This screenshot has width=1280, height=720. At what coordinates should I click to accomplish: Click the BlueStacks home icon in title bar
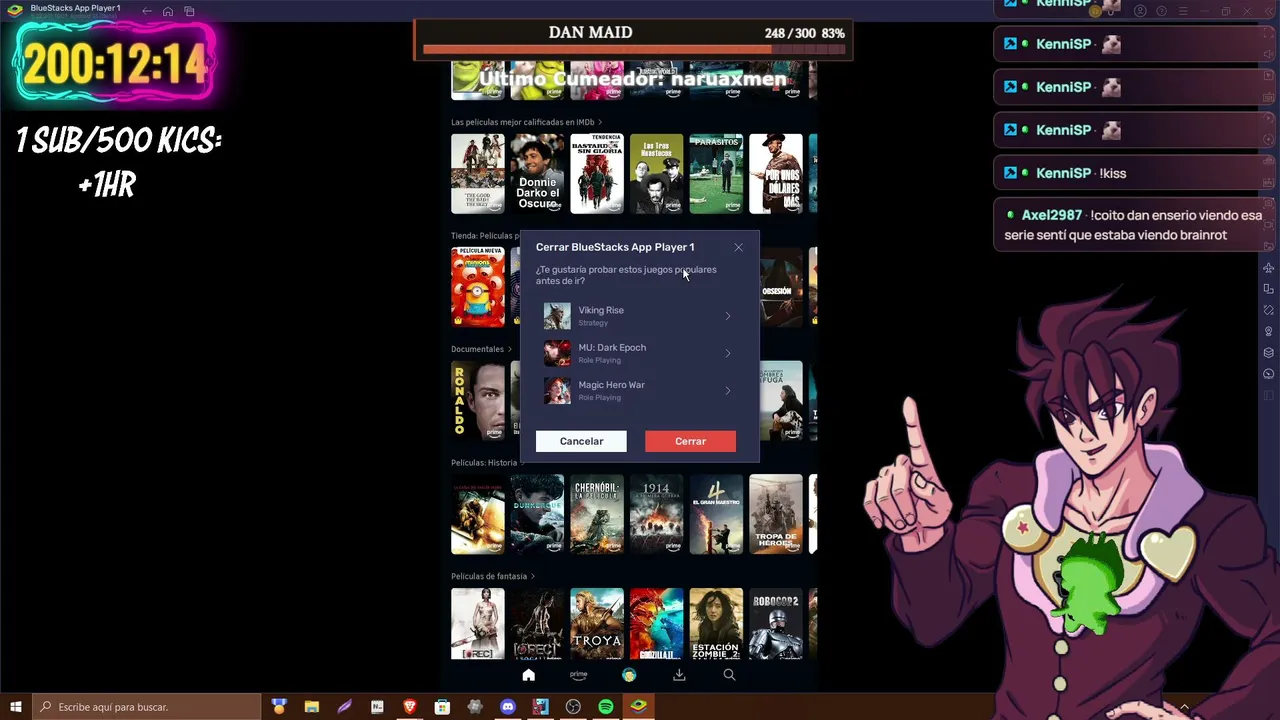tap(168, 11)
